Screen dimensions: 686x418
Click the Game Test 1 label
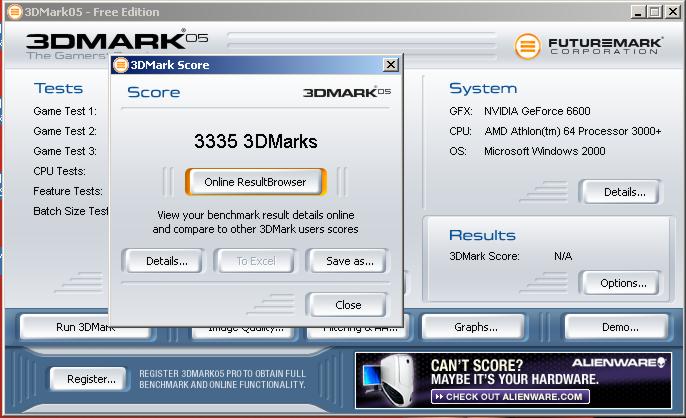(65, 111)
